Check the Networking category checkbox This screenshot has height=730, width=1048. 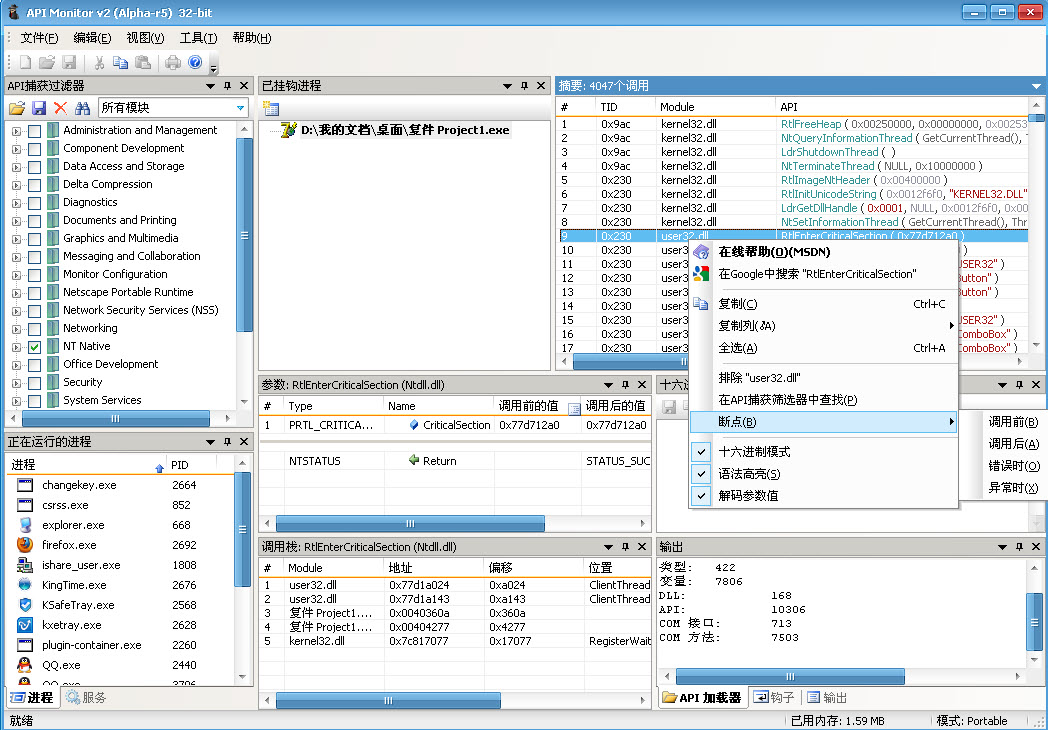(x=35, y=328)
